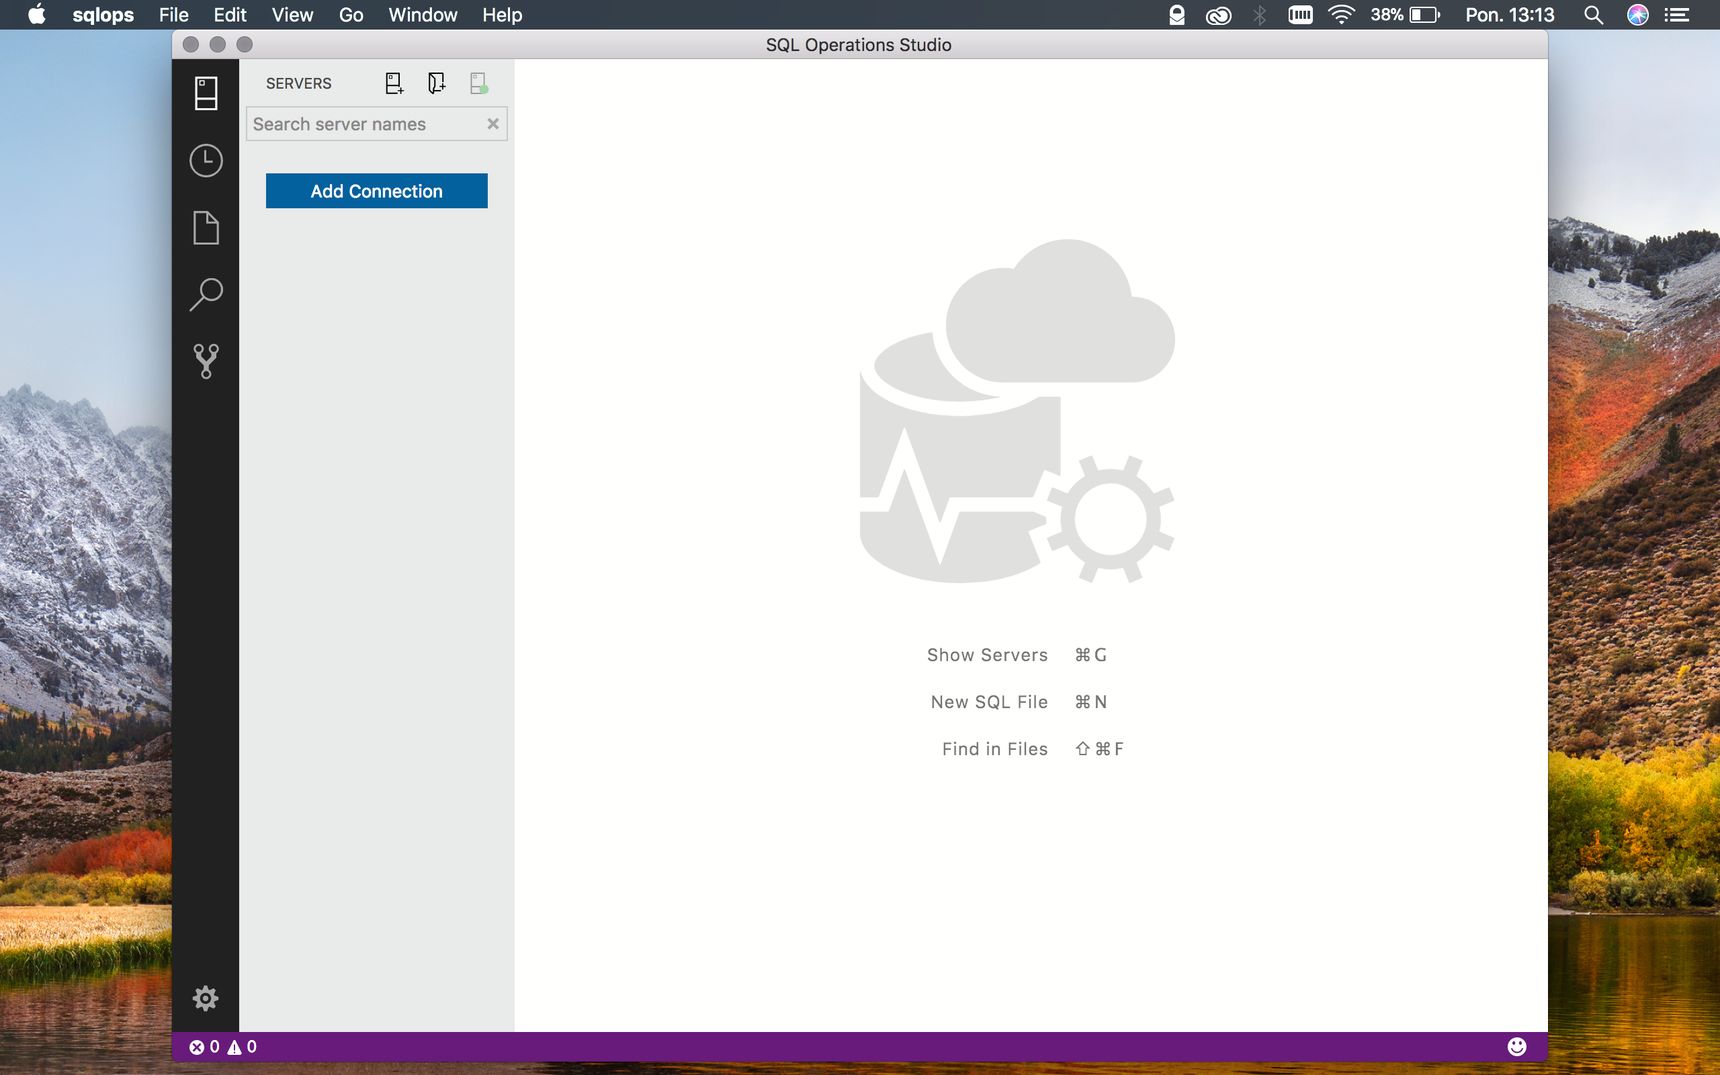Click the Creative Cloud menu bar icon

(x=1218, y=15)
